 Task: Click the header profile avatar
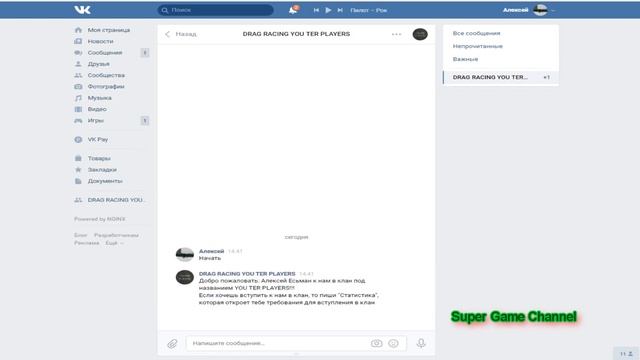click(540, 10)
